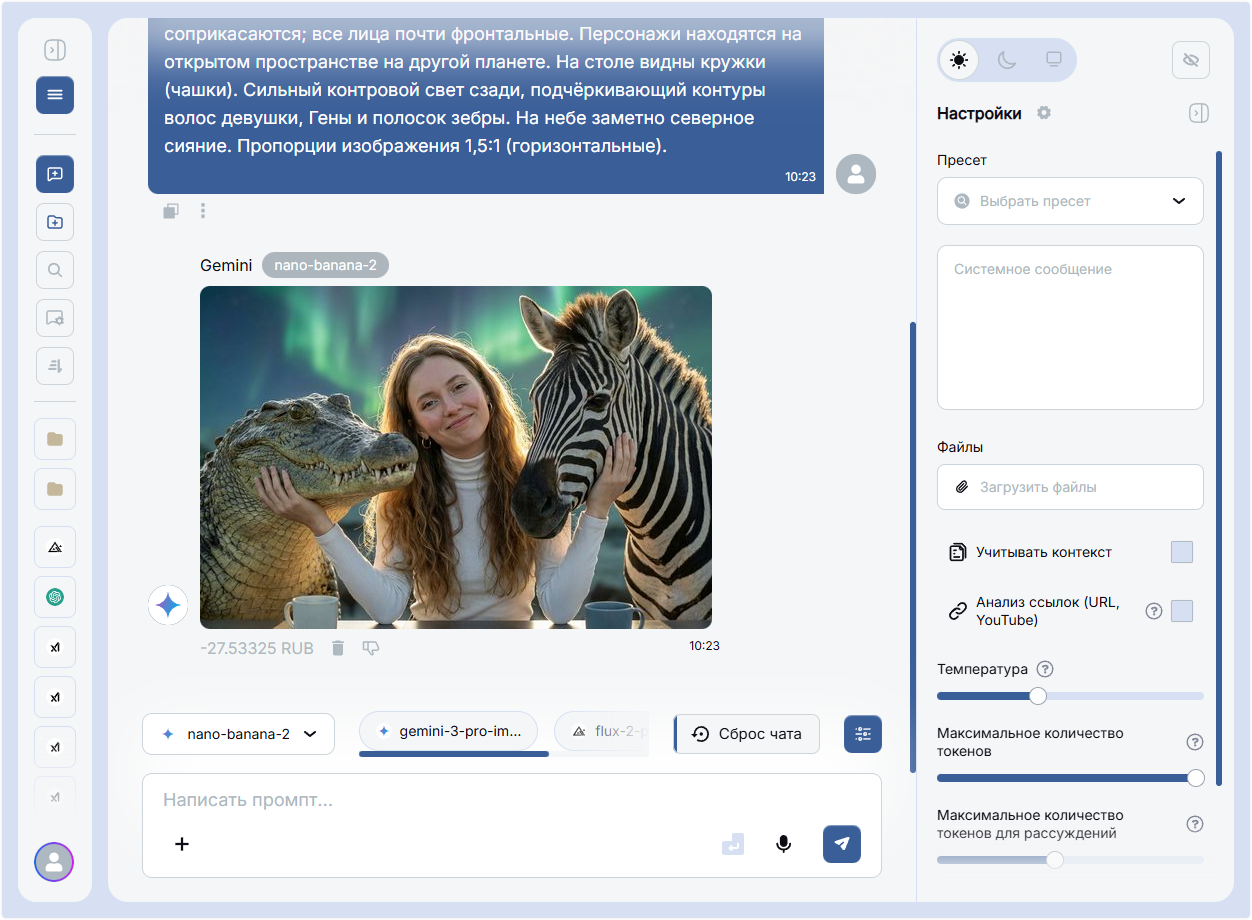Image resolution: width=1252 pixels, height=920 pixels.
Task: Click the plus icon to attach content
Action: (182, 844)
